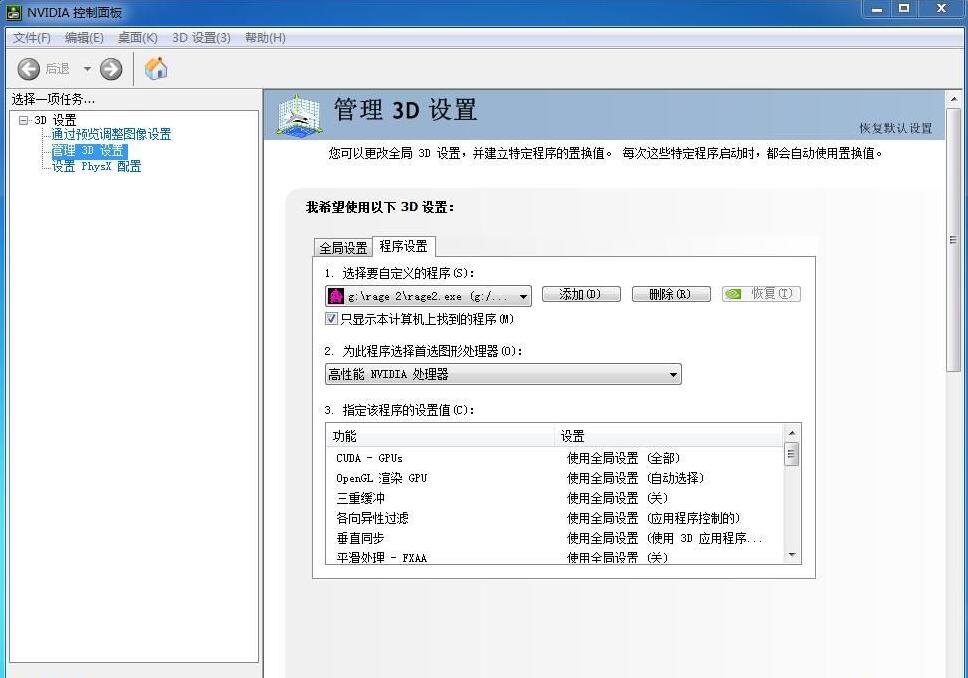The width and height of the screenshot is (968, 678).
Task: Click the 3D settings header illustration icon
Action: coord(299,115)
